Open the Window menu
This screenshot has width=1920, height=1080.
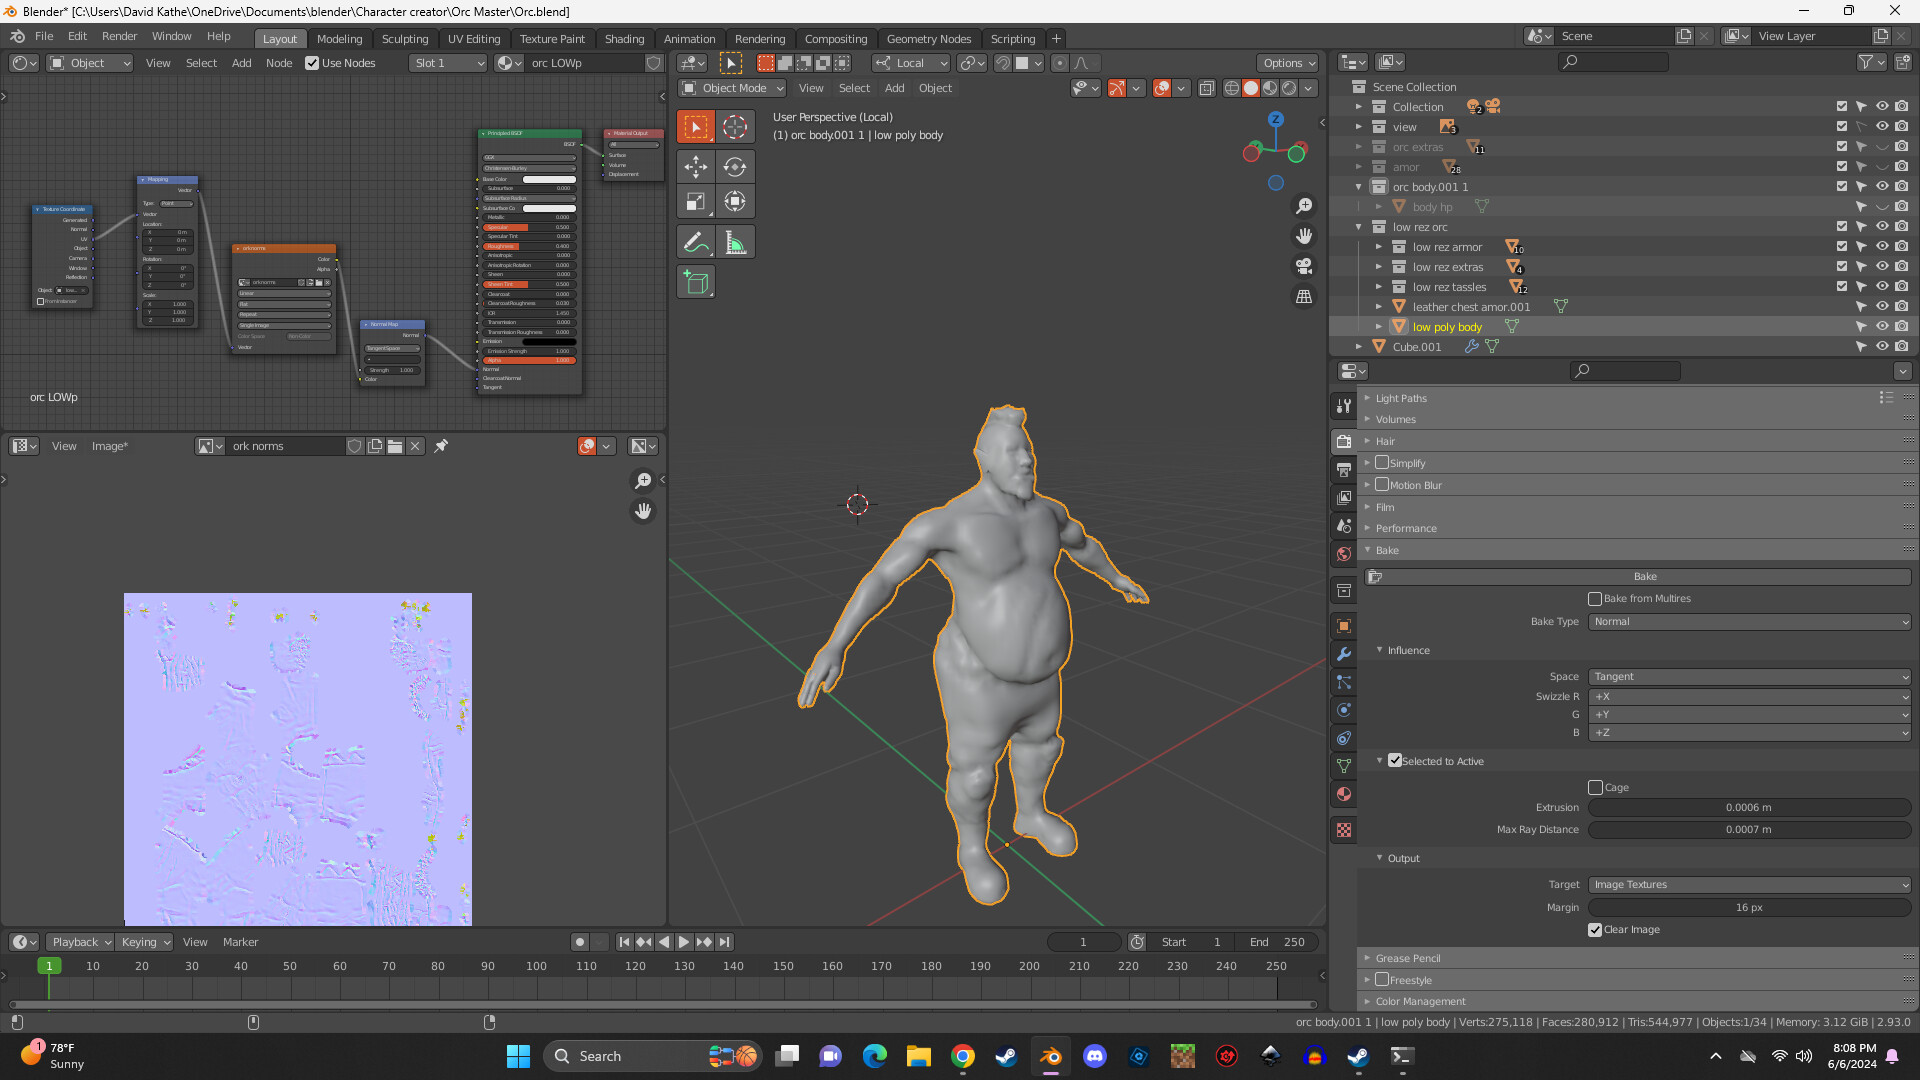171,36
